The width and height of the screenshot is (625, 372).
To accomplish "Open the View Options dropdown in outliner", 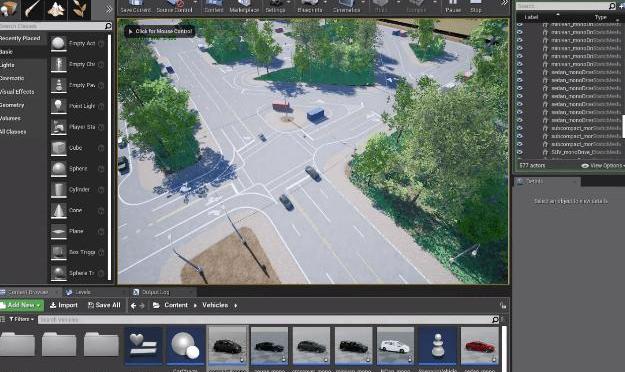I will click(x=603, y=165).
